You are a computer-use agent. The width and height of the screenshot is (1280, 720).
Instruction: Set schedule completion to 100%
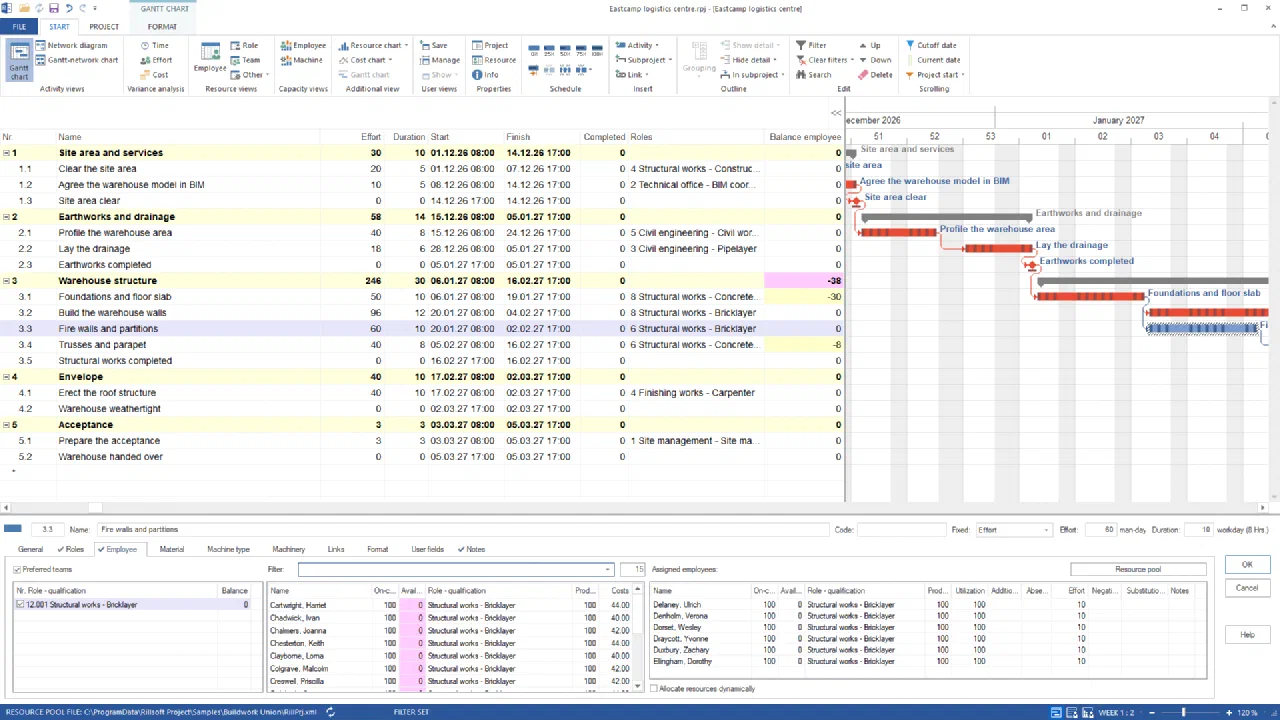597,51
